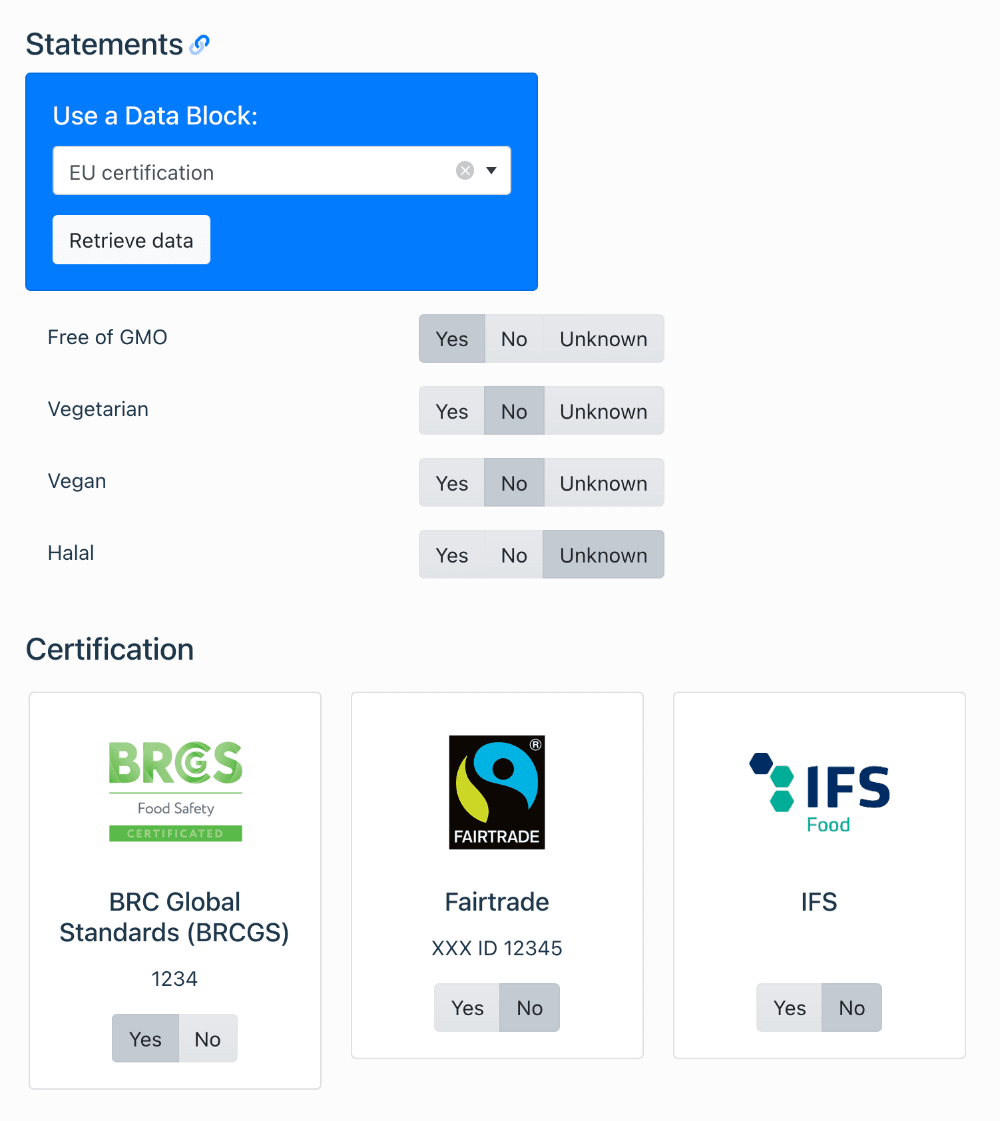
Task: Click the Certification section heading
Action: tap(110, 649)
